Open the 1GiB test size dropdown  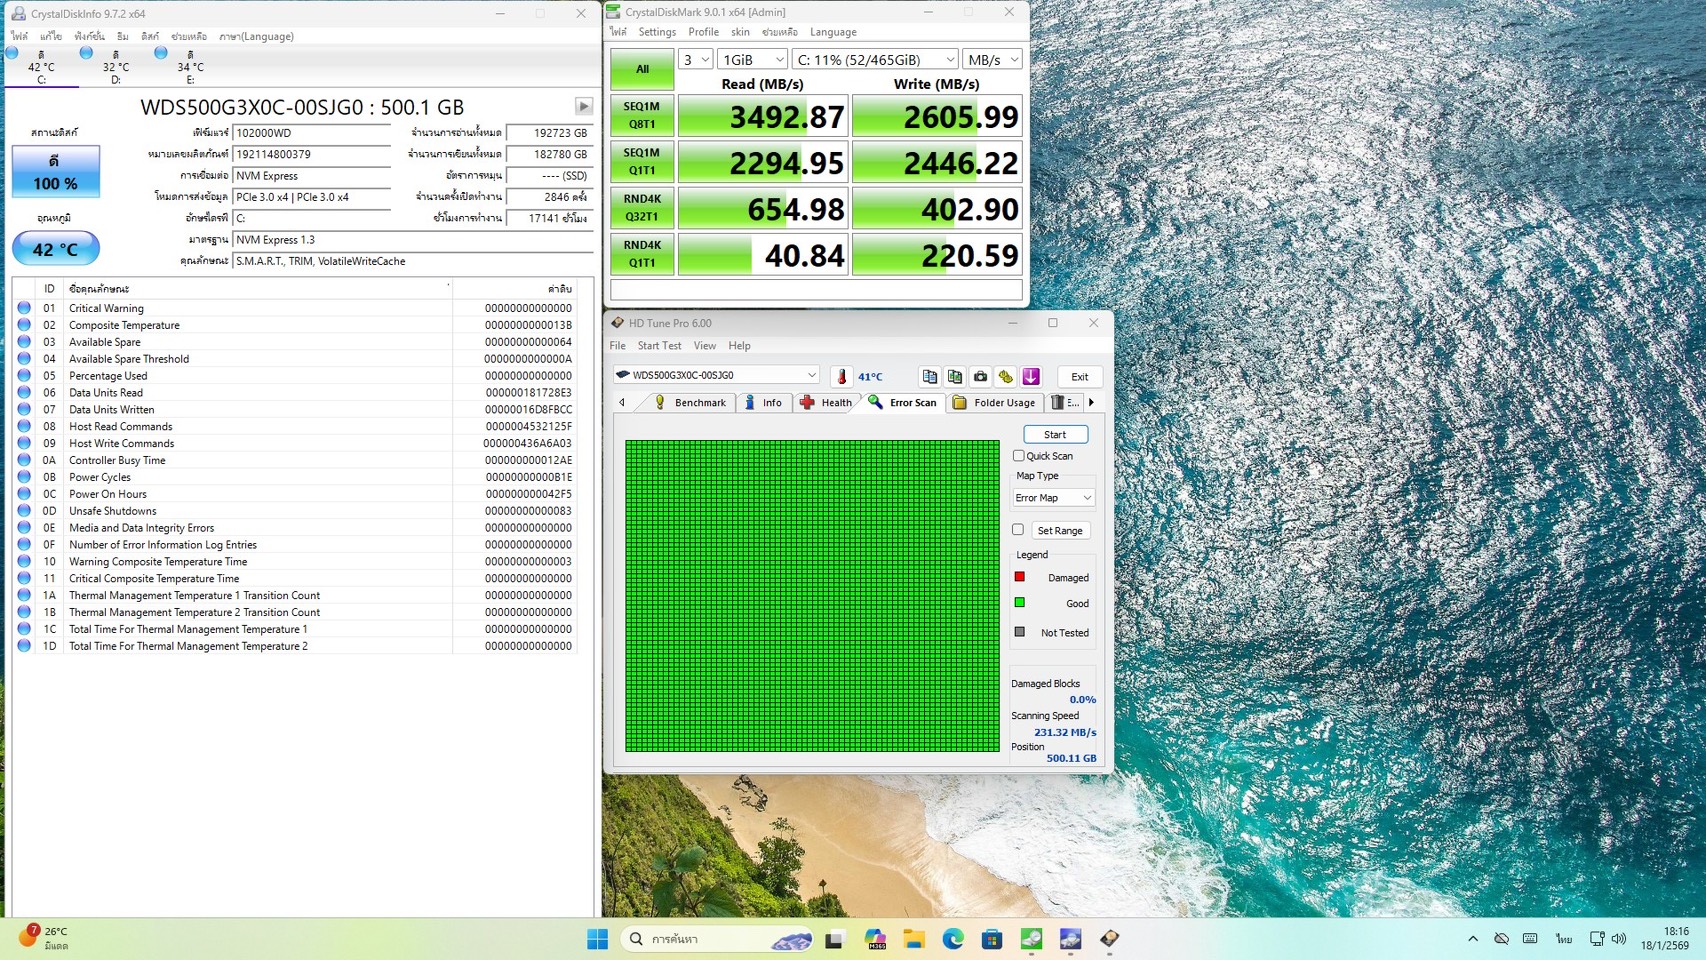(x=752, y=60)
